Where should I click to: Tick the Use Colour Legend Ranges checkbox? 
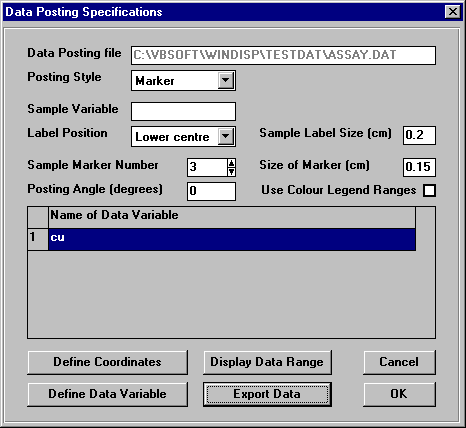pos(429,190)
